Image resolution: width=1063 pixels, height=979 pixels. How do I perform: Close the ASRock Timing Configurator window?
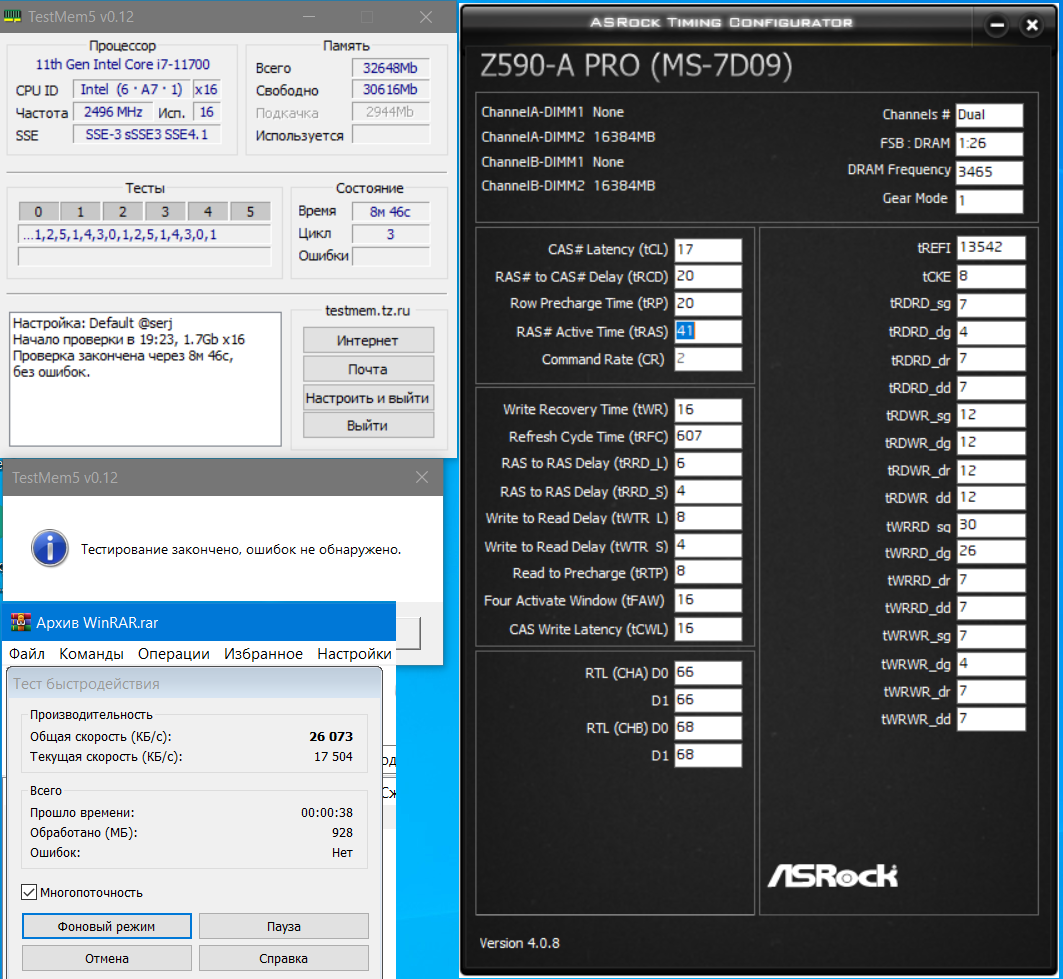(x=1032, y=25)
